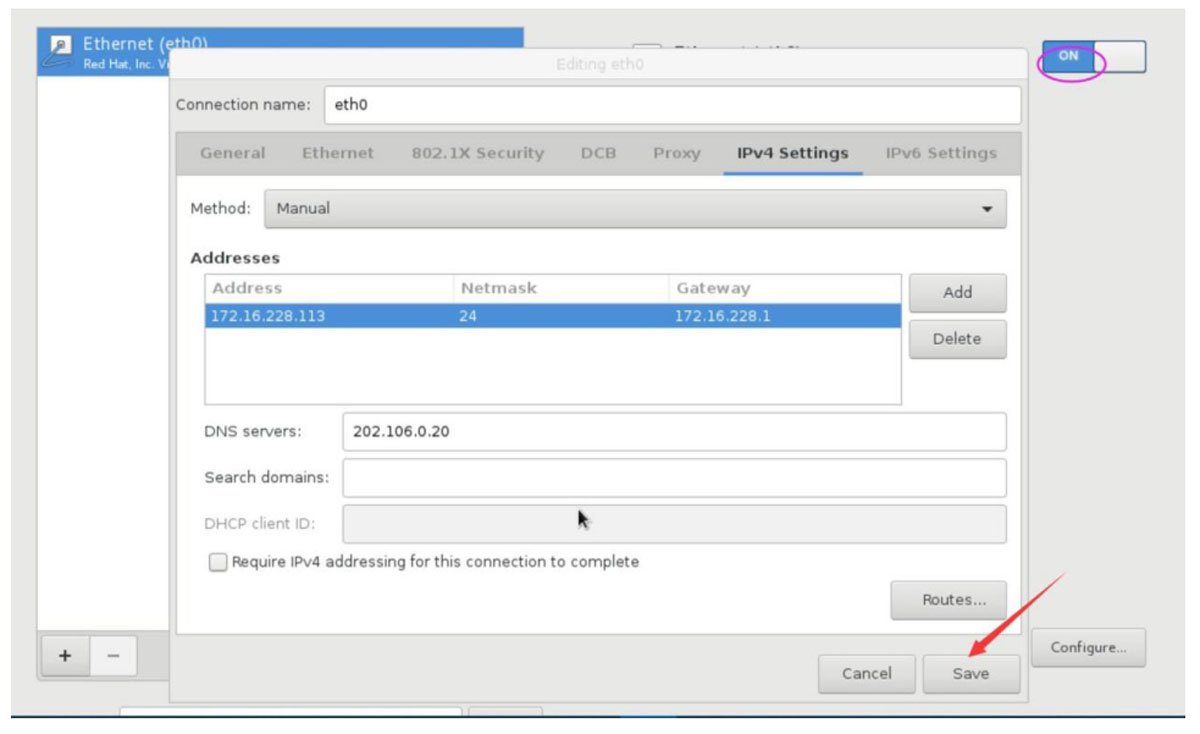Toggle the Ethernet ON/OFF switch
The image size is (1200, 734).
pos(1093,57)
